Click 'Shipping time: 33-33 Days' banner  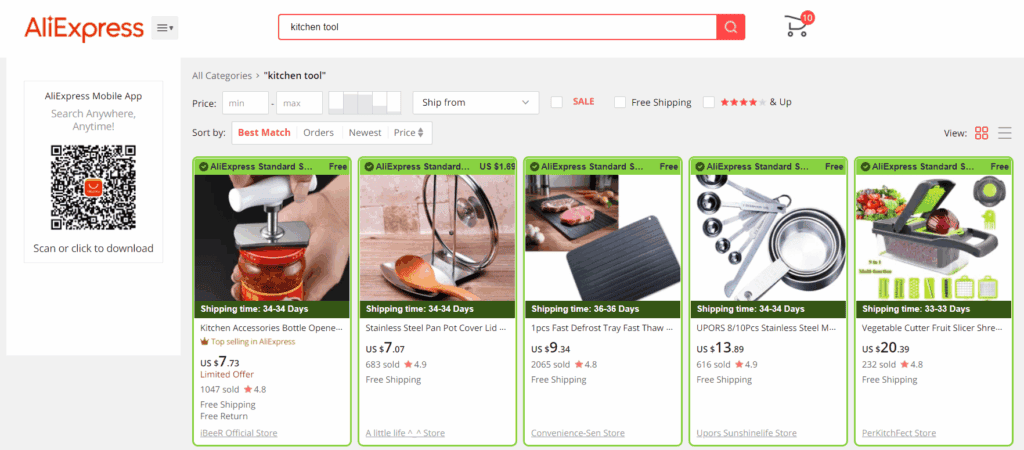coord(934,309)
